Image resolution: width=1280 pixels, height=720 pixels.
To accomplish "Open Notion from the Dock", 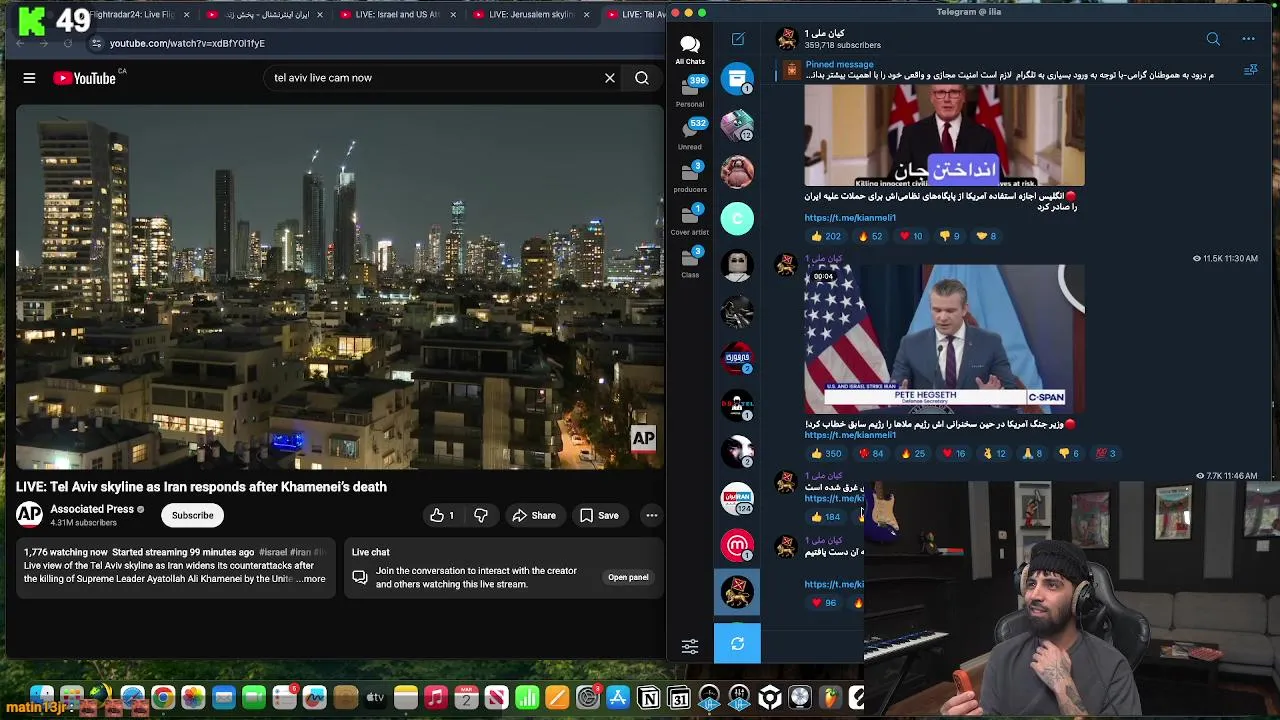I will (x=649, y=697).
